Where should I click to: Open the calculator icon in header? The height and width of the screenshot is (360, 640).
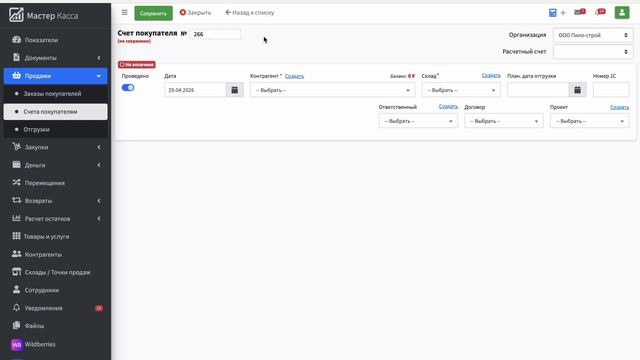click(x=552, y=13)
